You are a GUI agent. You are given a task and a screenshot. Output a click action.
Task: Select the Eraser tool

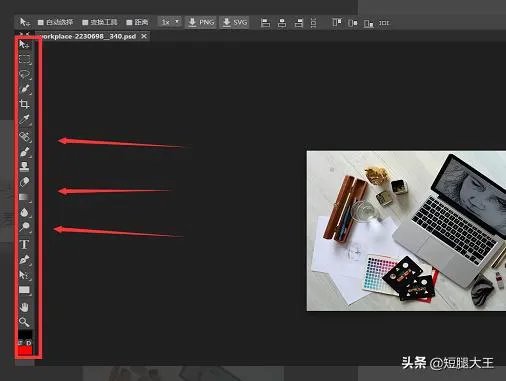click(x=24, y=182)
